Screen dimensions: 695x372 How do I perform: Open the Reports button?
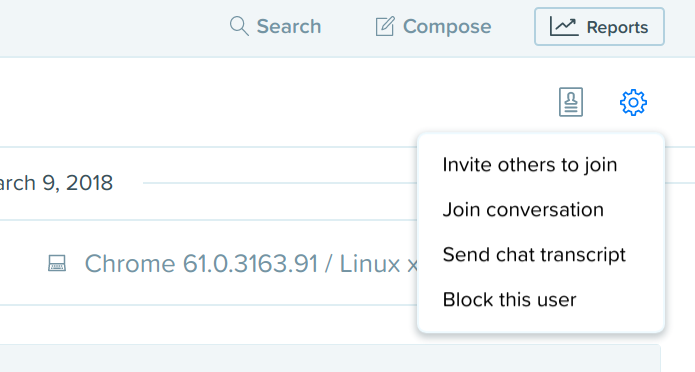599,27
